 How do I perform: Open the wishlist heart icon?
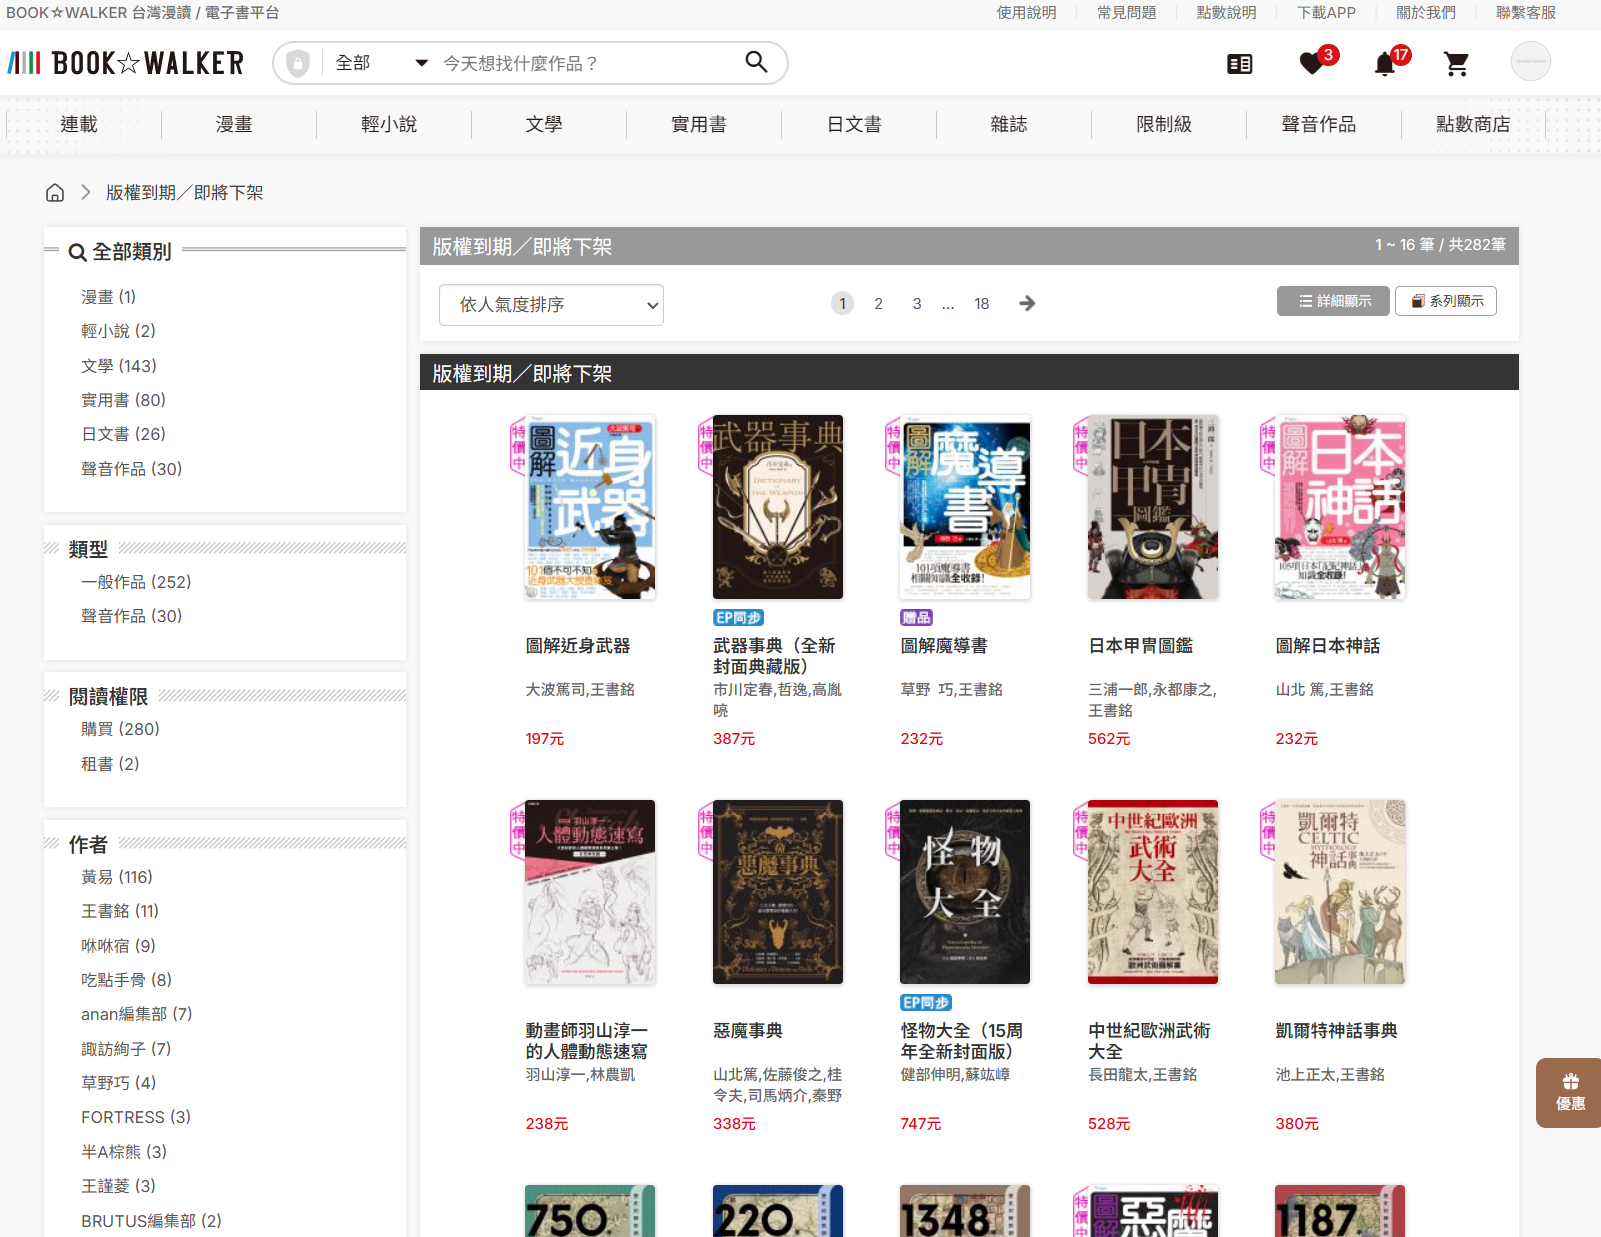tap(1311, 64)
